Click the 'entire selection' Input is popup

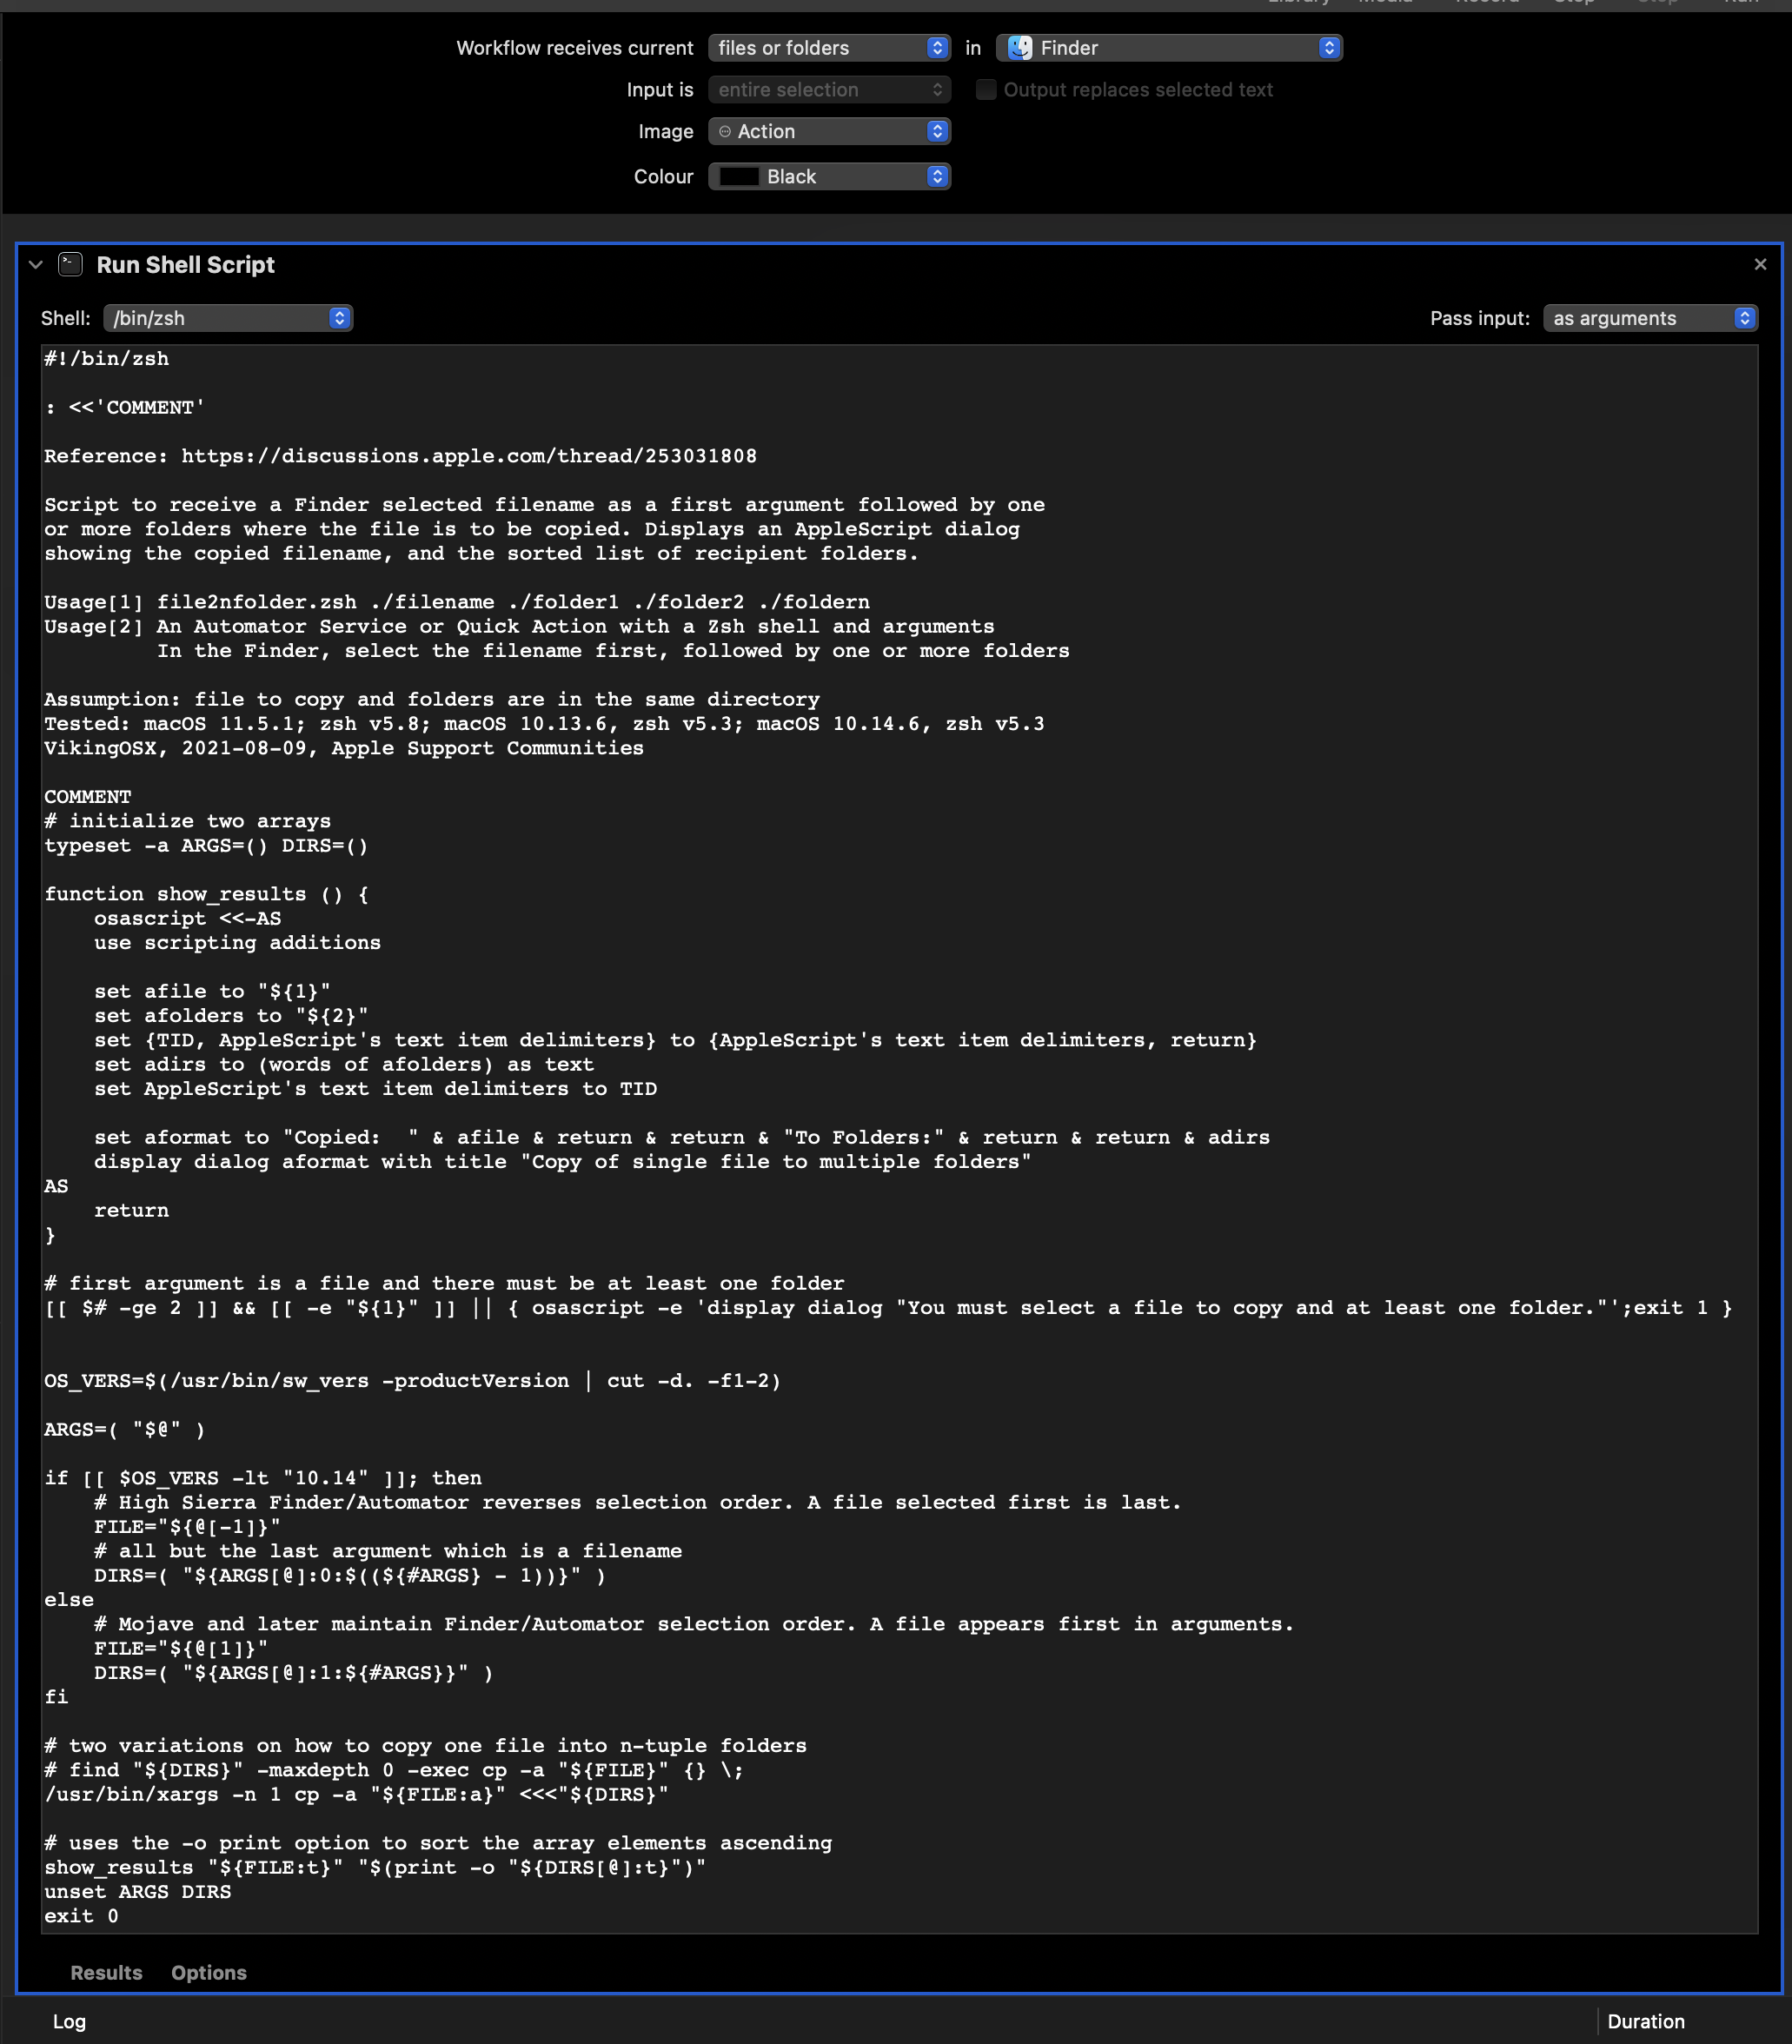click(x=828, y=89)
